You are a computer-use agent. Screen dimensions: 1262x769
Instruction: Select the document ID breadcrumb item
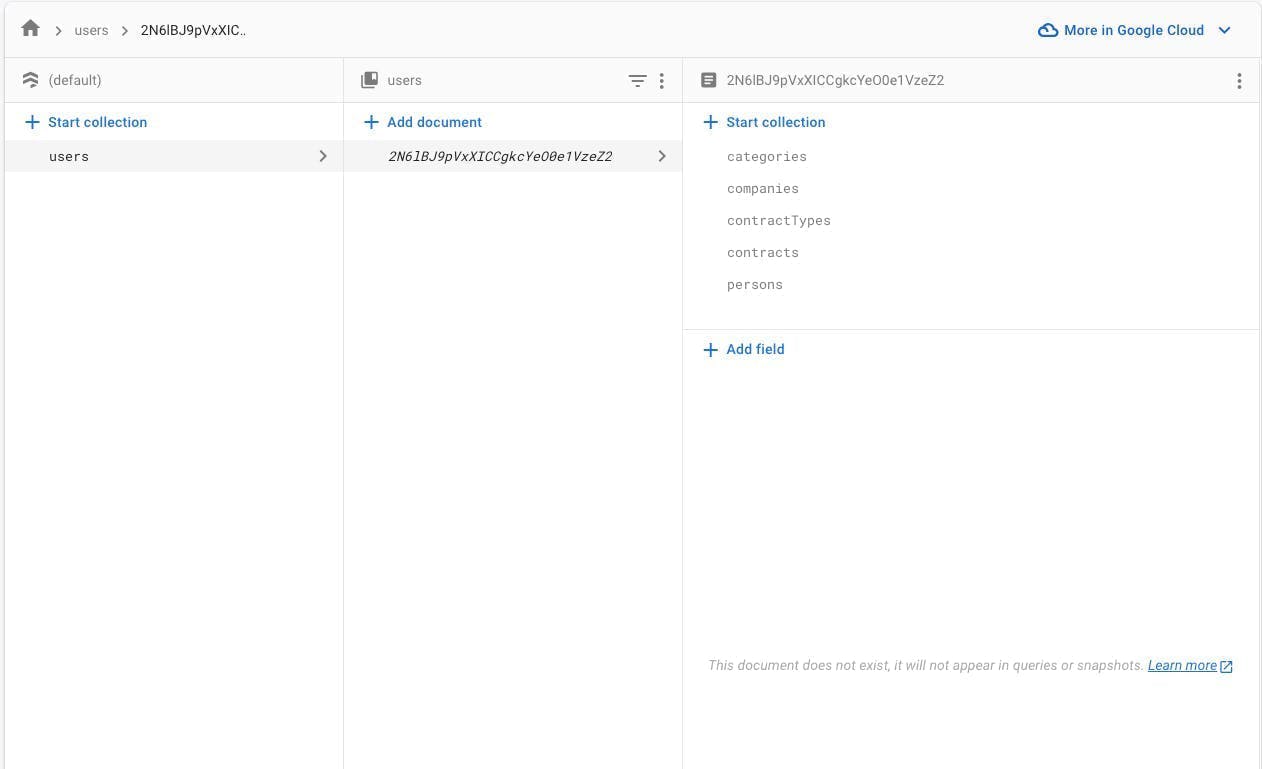pos(193,30)
